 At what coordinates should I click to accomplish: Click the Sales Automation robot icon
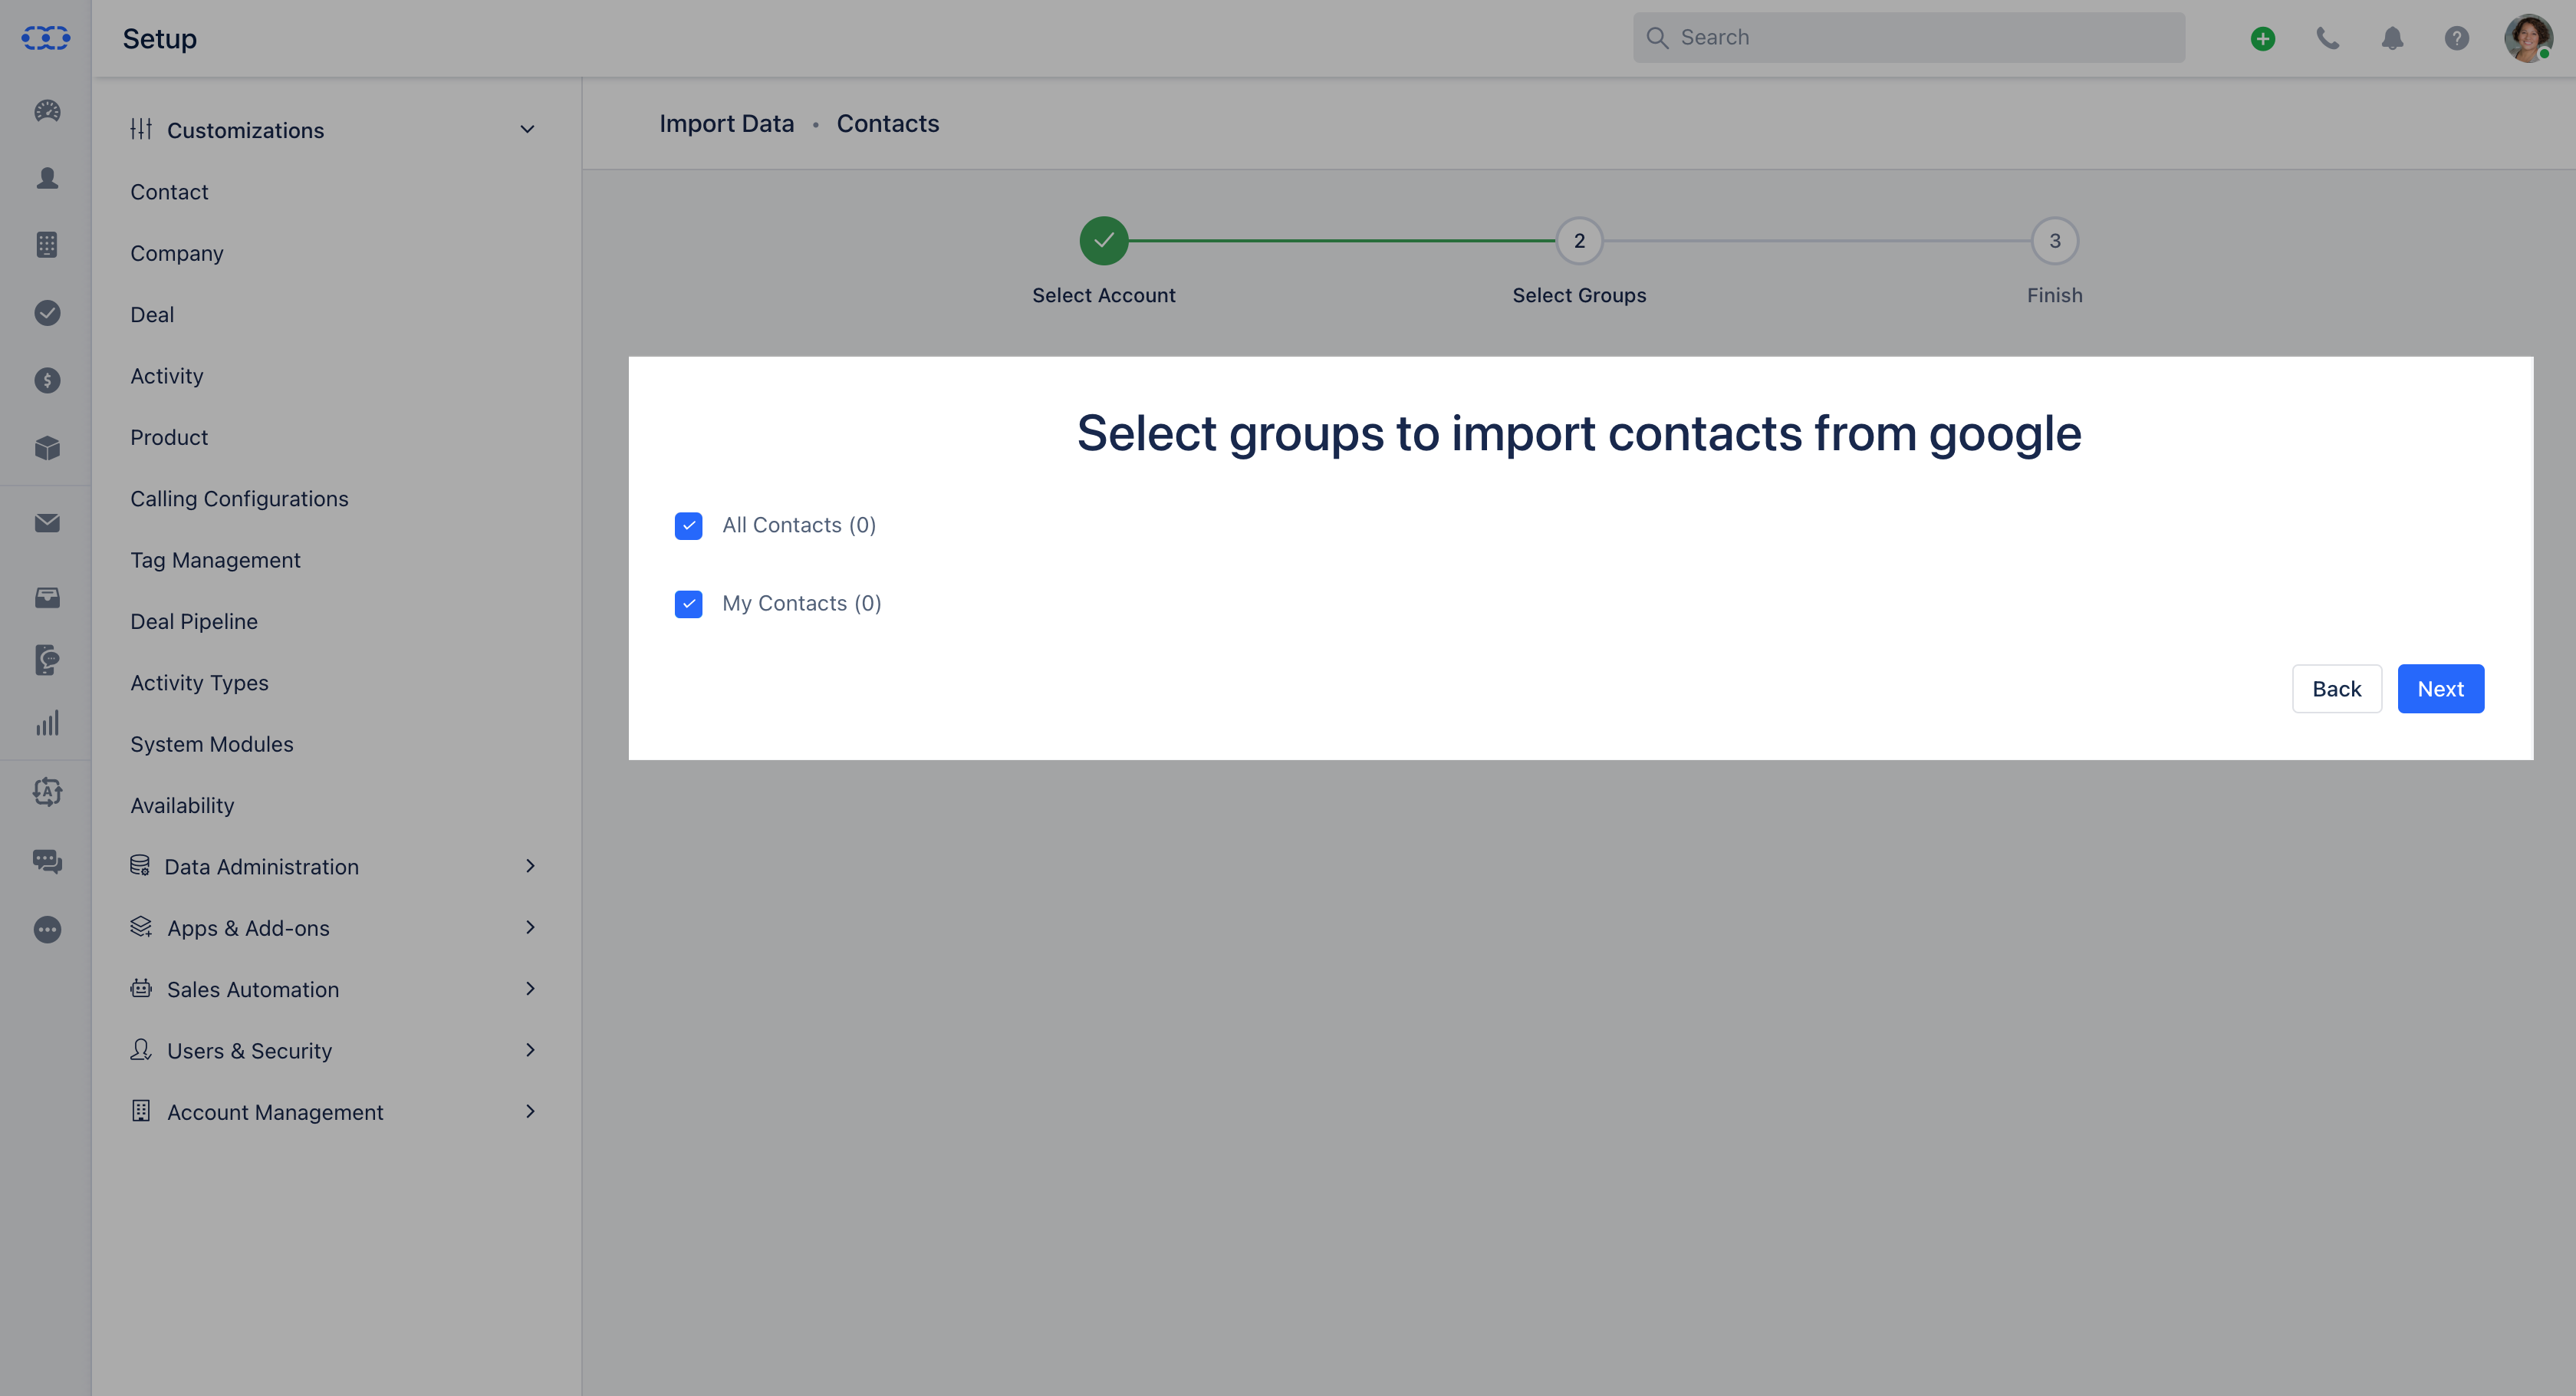coord(141,988)
